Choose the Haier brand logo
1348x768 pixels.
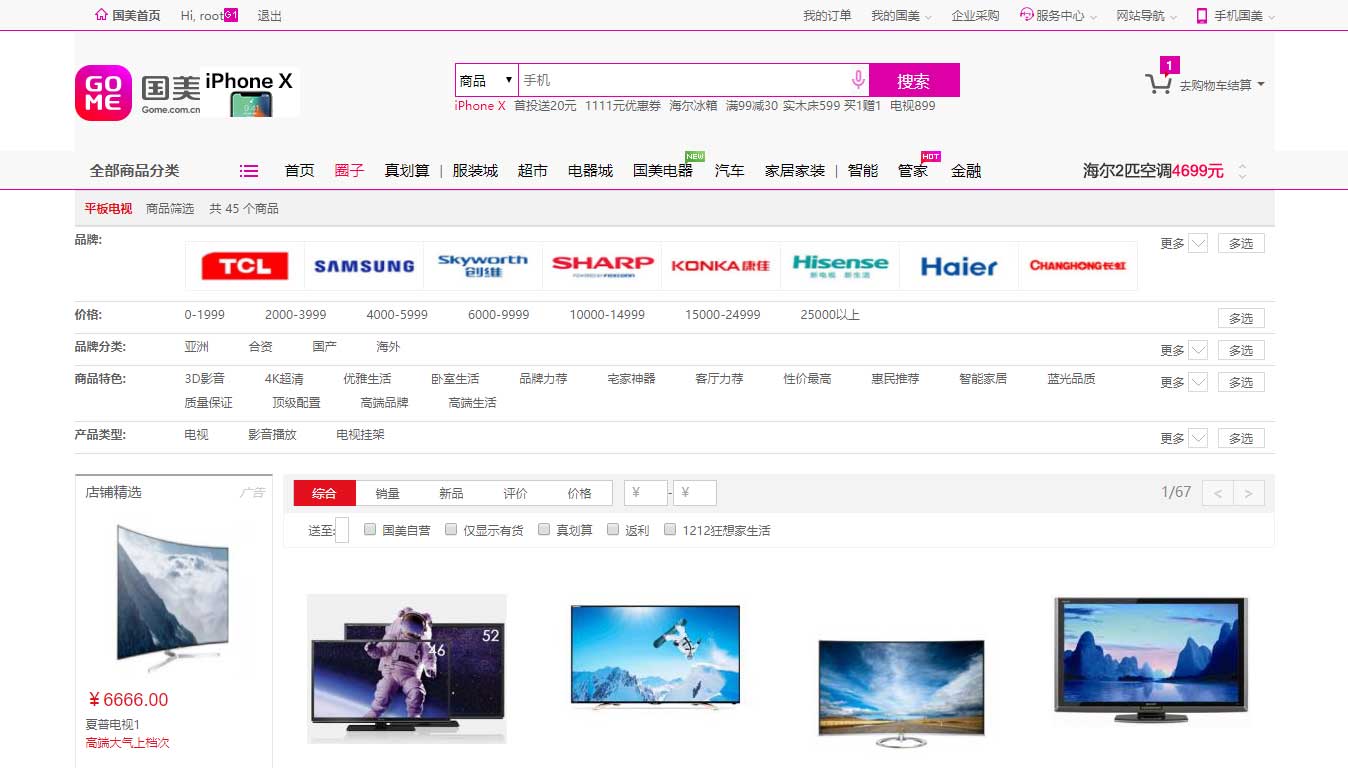coord(958,266)
